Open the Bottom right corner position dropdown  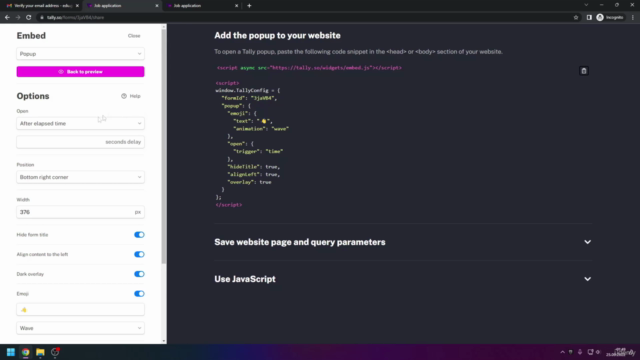[80, 177]
